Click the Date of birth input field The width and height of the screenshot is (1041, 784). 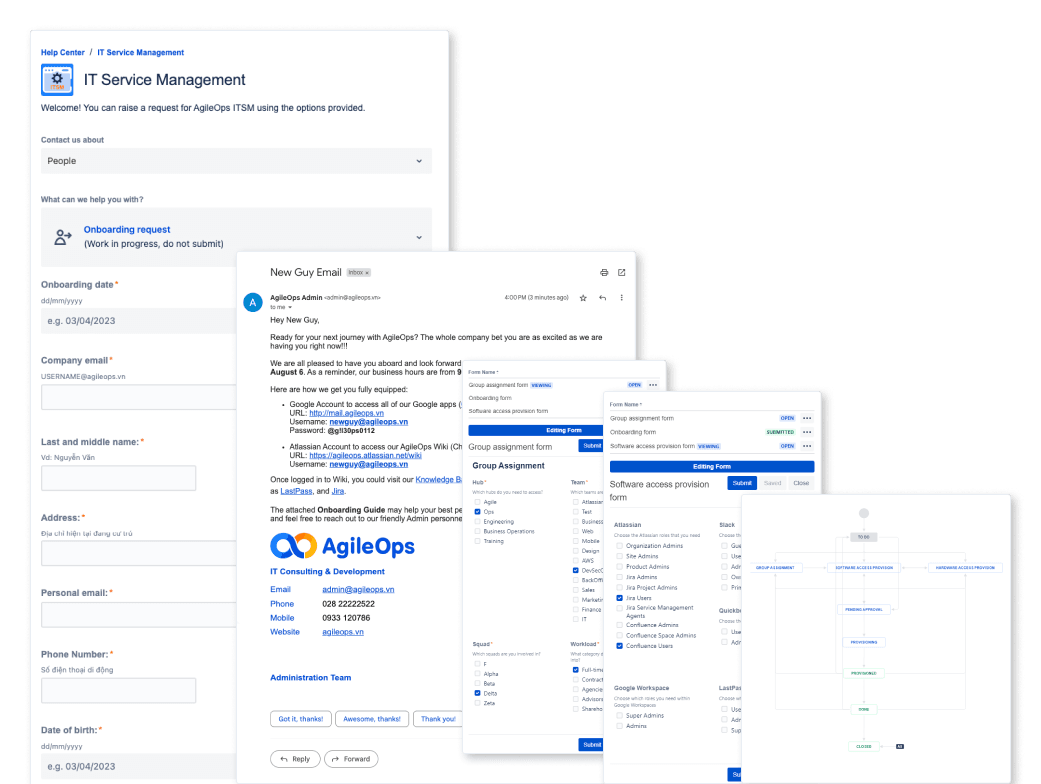139,766
